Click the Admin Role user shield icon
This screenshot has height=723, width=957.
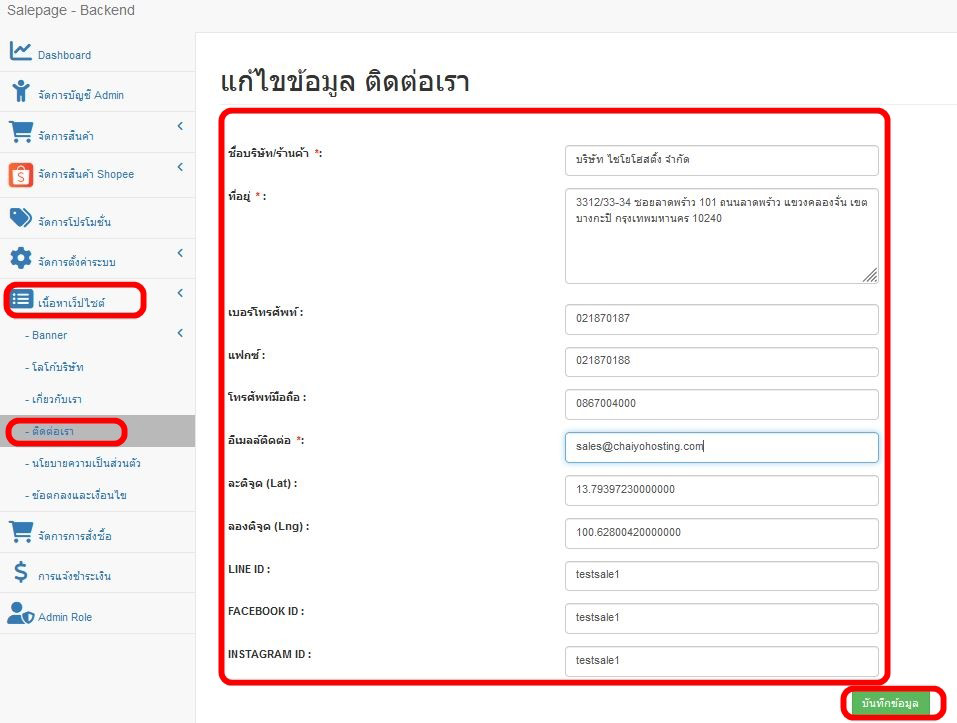point(21,614)
